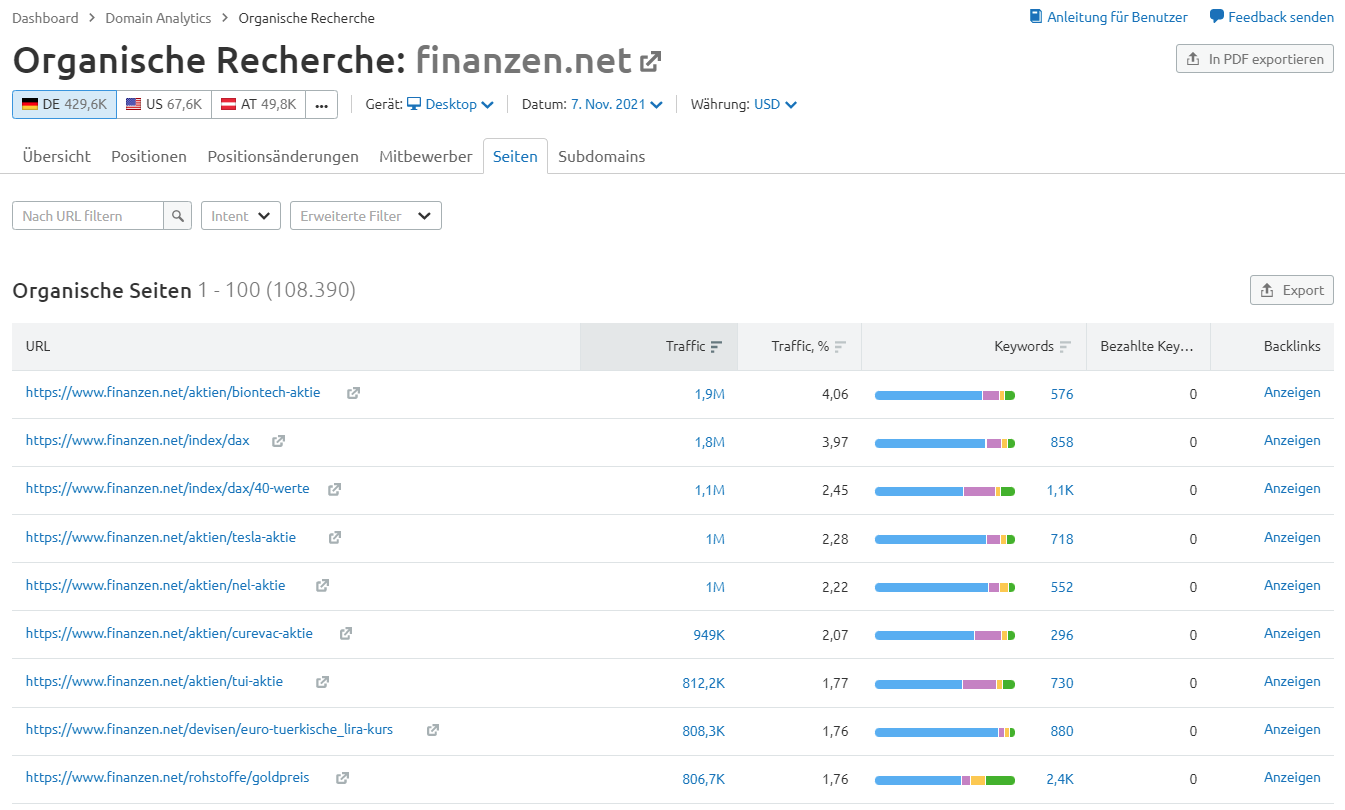Open finanzen.net in new tab via title icon
The width and height of the screenshot is (1345, 810).
point(650,62)
